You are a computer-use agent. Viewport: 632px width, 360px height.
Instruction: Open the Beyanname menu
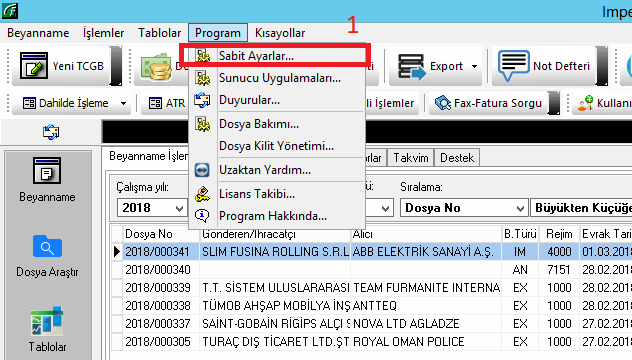(x=38, y=33)
